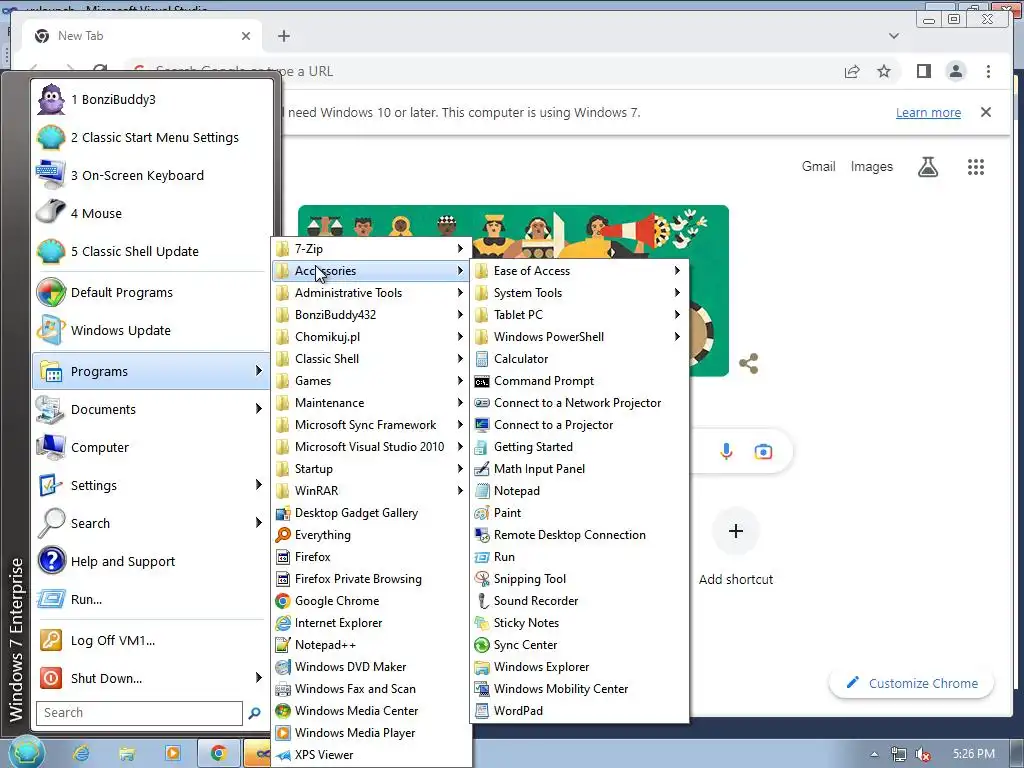Launch Sticky Notes
1024x768 pixels.
[x=579, y=623]
